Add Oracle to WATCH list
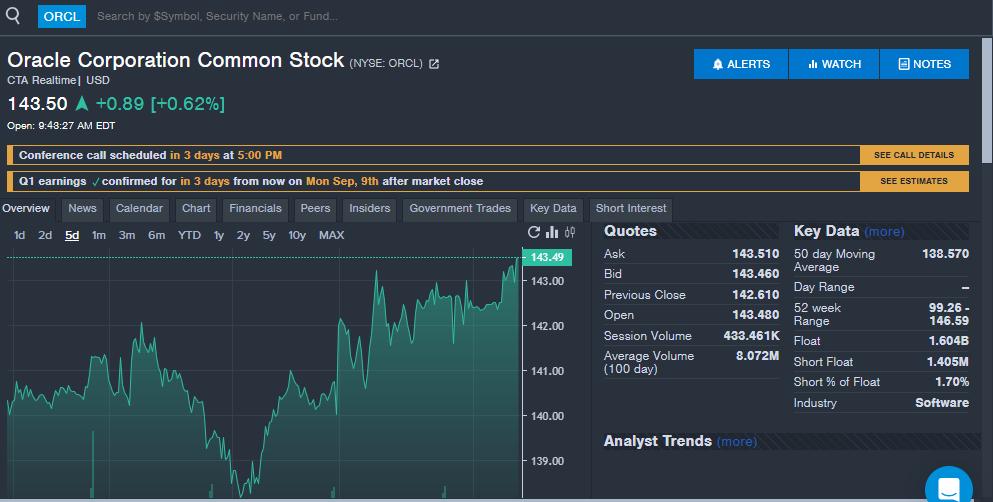 pos(834,64)
